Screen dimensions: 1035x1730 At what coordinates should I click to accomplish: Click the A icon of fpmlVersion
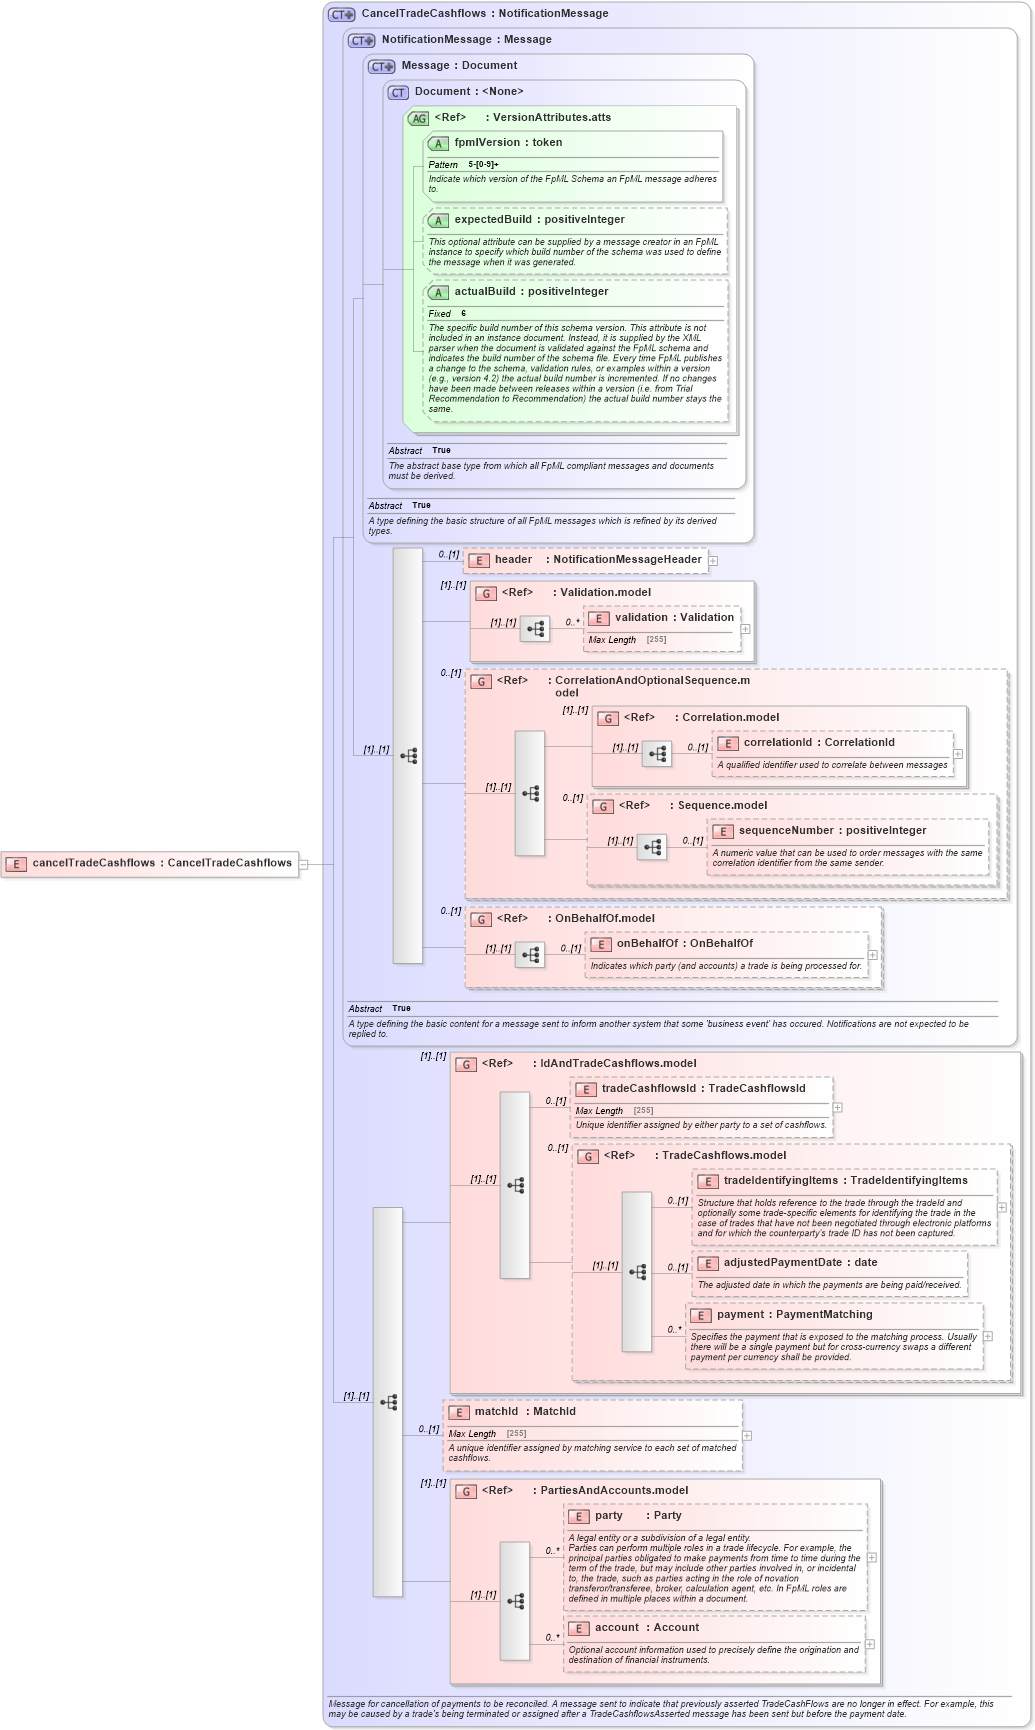coord(438,143)
